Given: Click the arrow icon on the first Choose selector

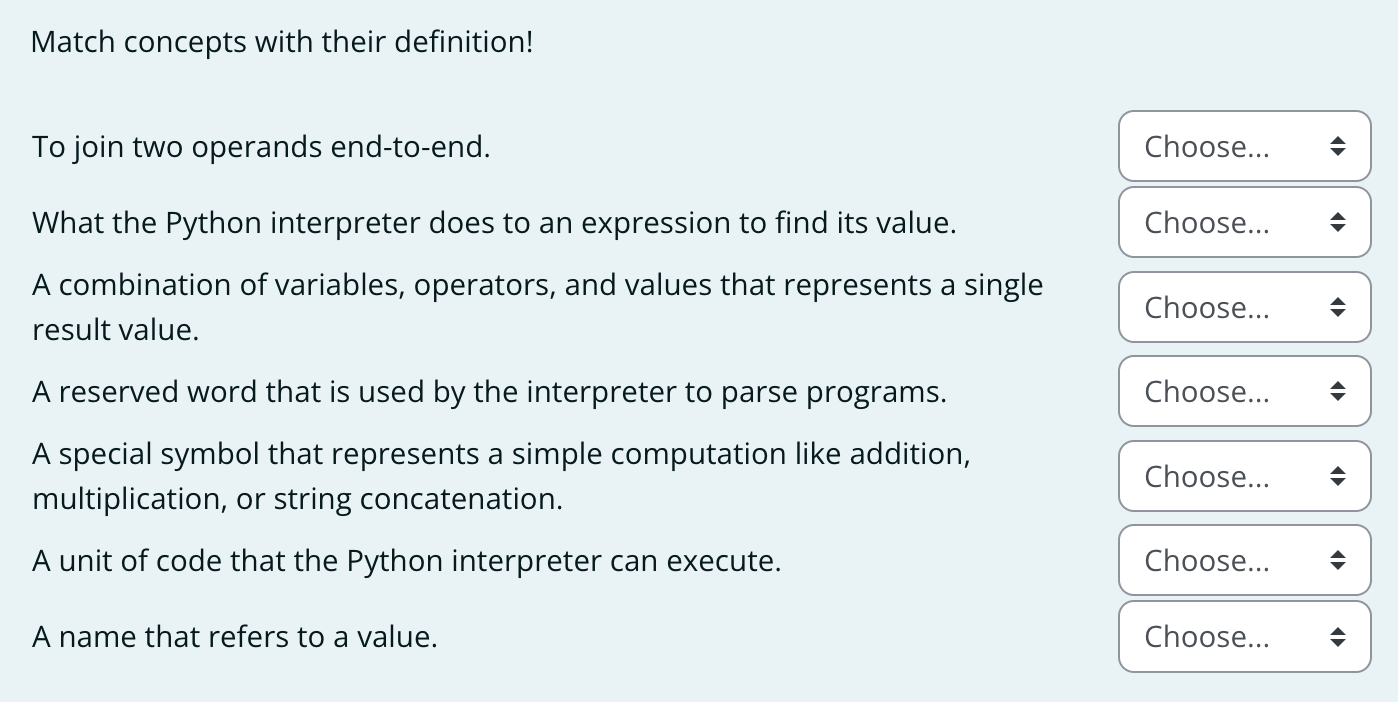Looking at the screenshot, I should [1340, 146].
